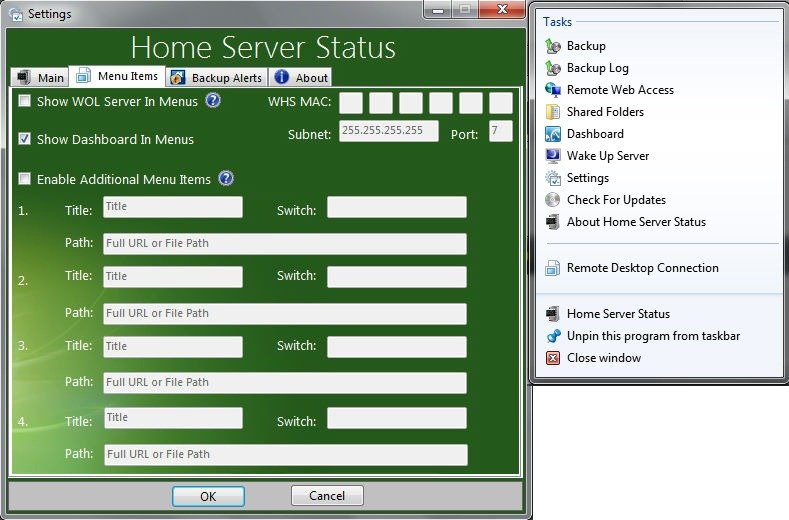Screen dimensions: 789x520
Task: Click the Backup Log icon
Action: 553,68
